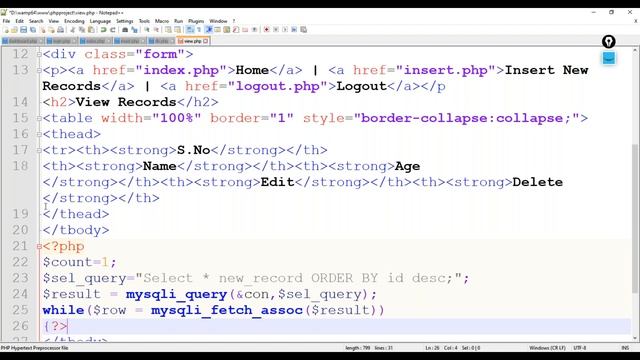Open the Macro menu
The height and width of the screenshot is (360, 640).
click(x=162, y=21)
